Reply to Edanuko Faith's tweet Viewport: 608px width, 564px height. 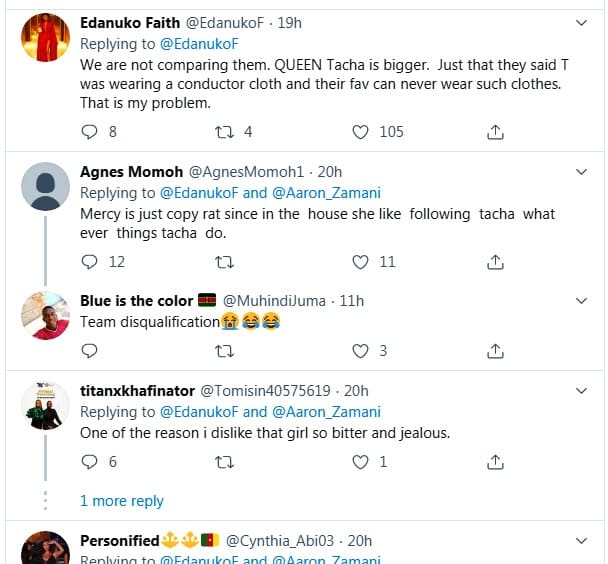[x=89, y=132]
